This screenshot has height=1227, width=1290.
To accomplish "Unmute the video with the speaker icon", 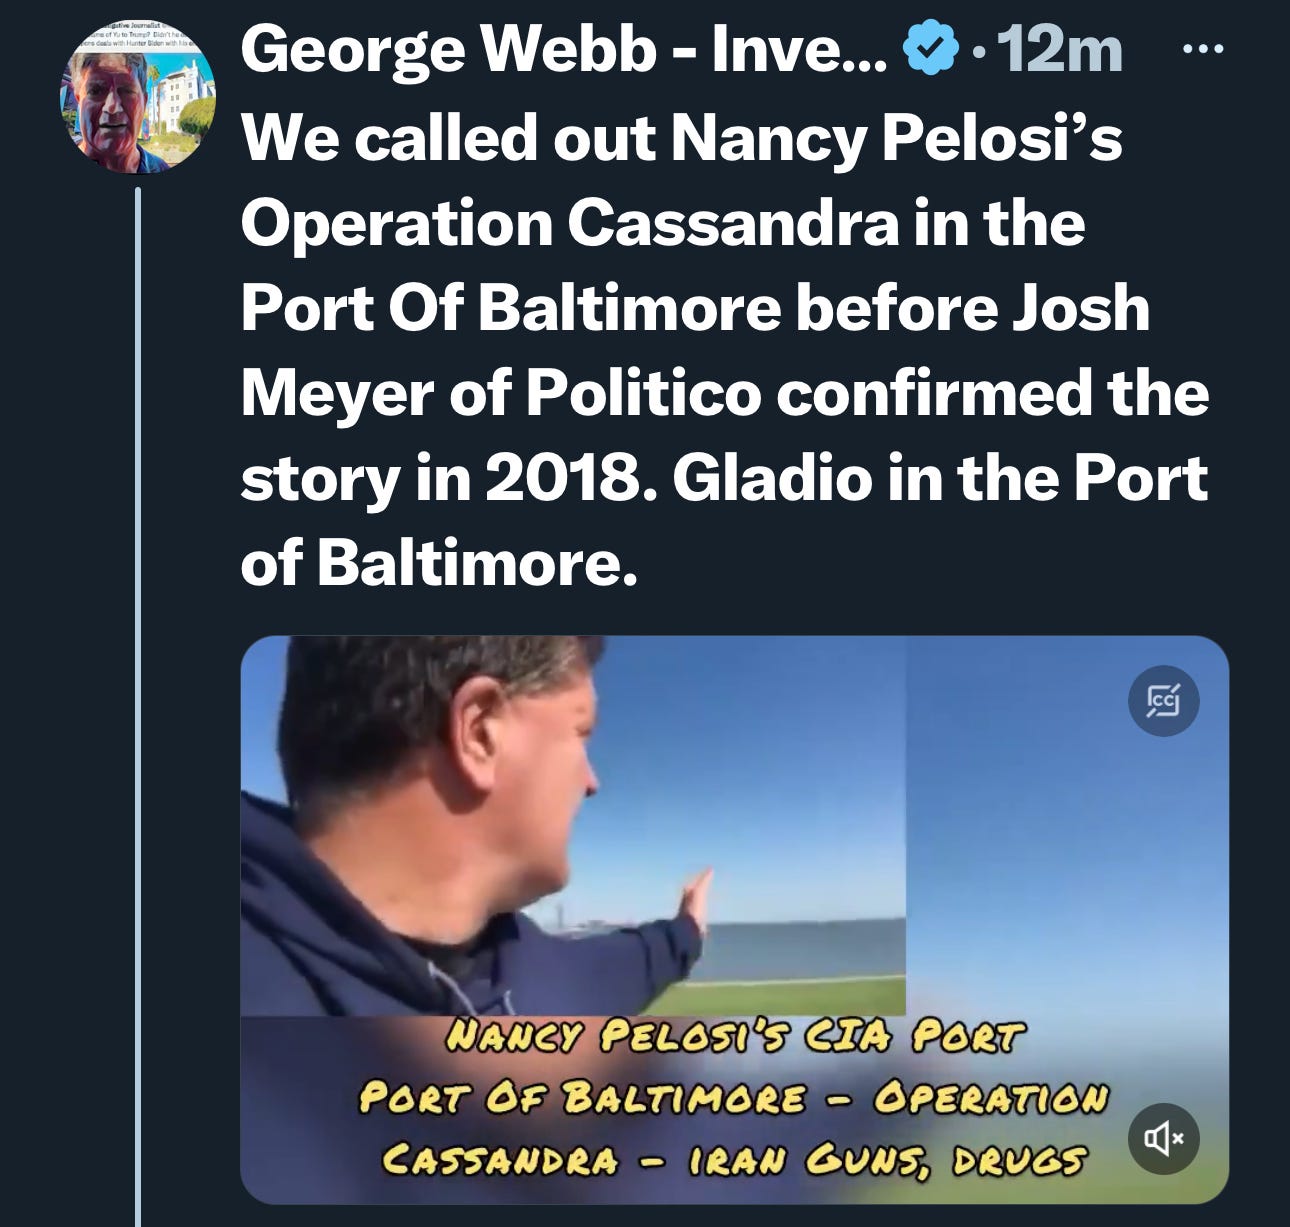I will tap(1163, 1137).
